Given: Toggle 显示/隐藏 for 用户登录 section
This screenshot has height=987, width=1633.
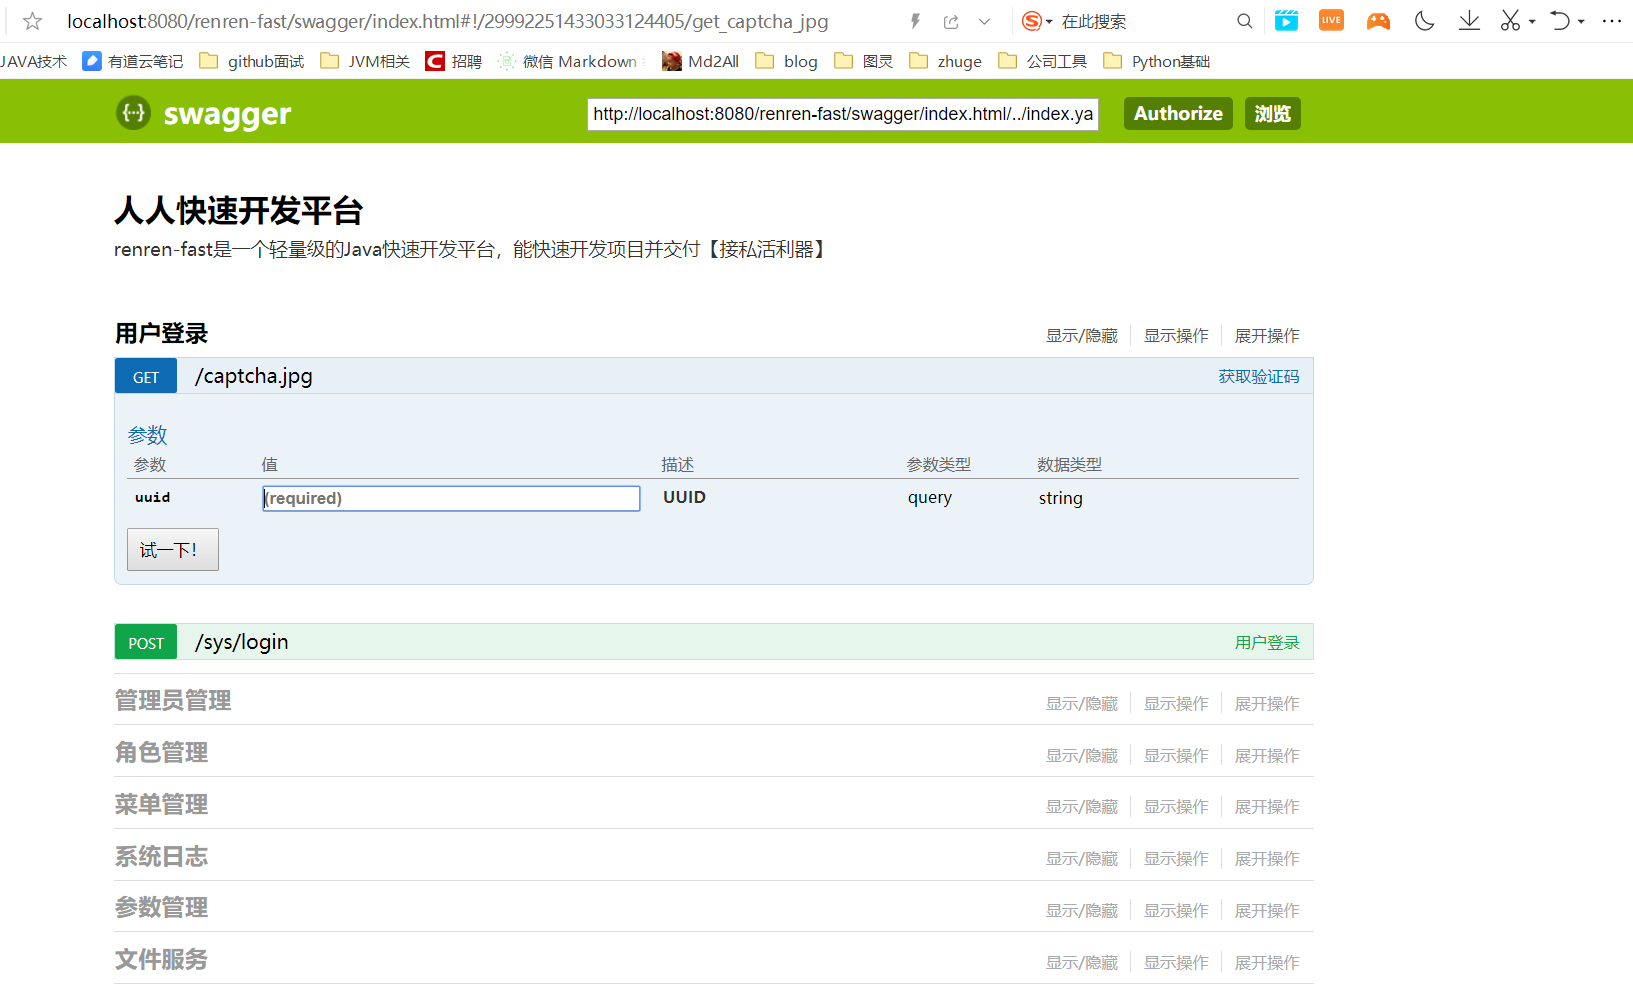Looking at the screenshot, I should pyautogui.click(x=1081, y=336).
